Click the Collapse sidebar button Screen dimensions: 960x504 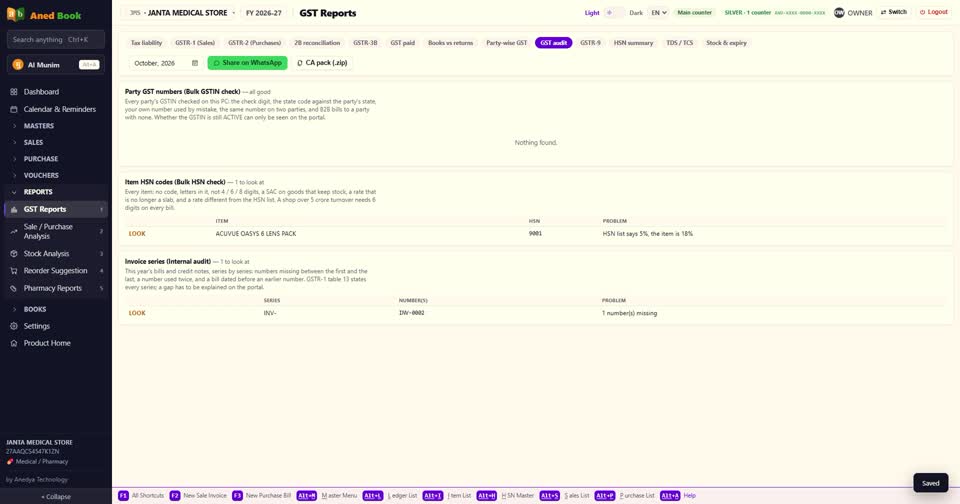point(56,497)
